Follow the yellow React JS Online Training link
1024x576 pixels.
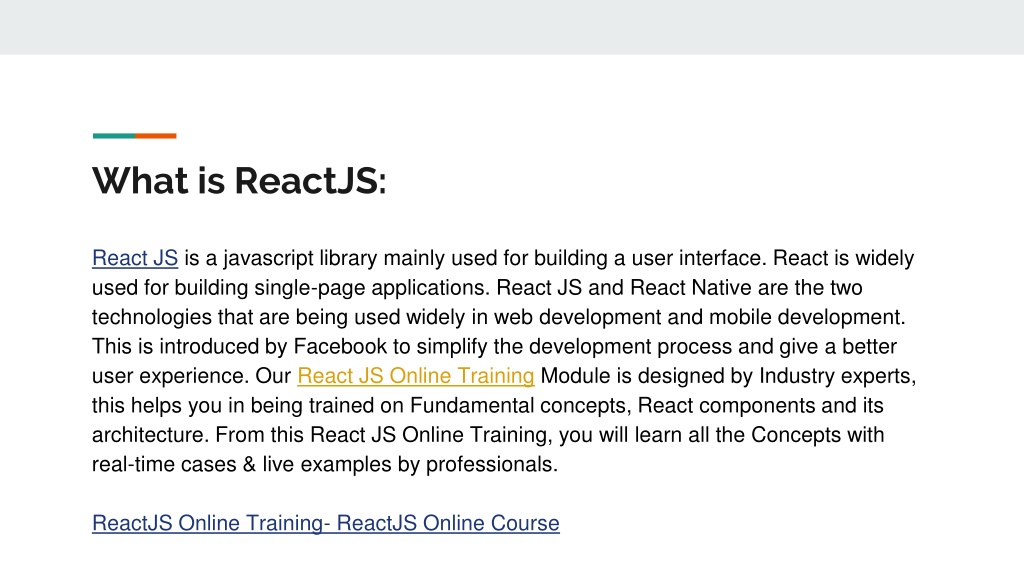coord(415,376)
